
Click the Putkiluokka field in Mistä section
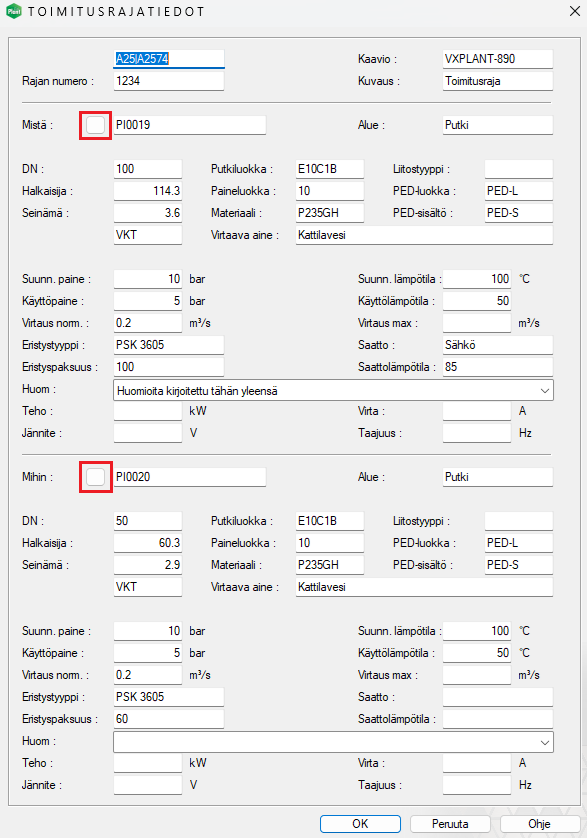tap(330, 169)
